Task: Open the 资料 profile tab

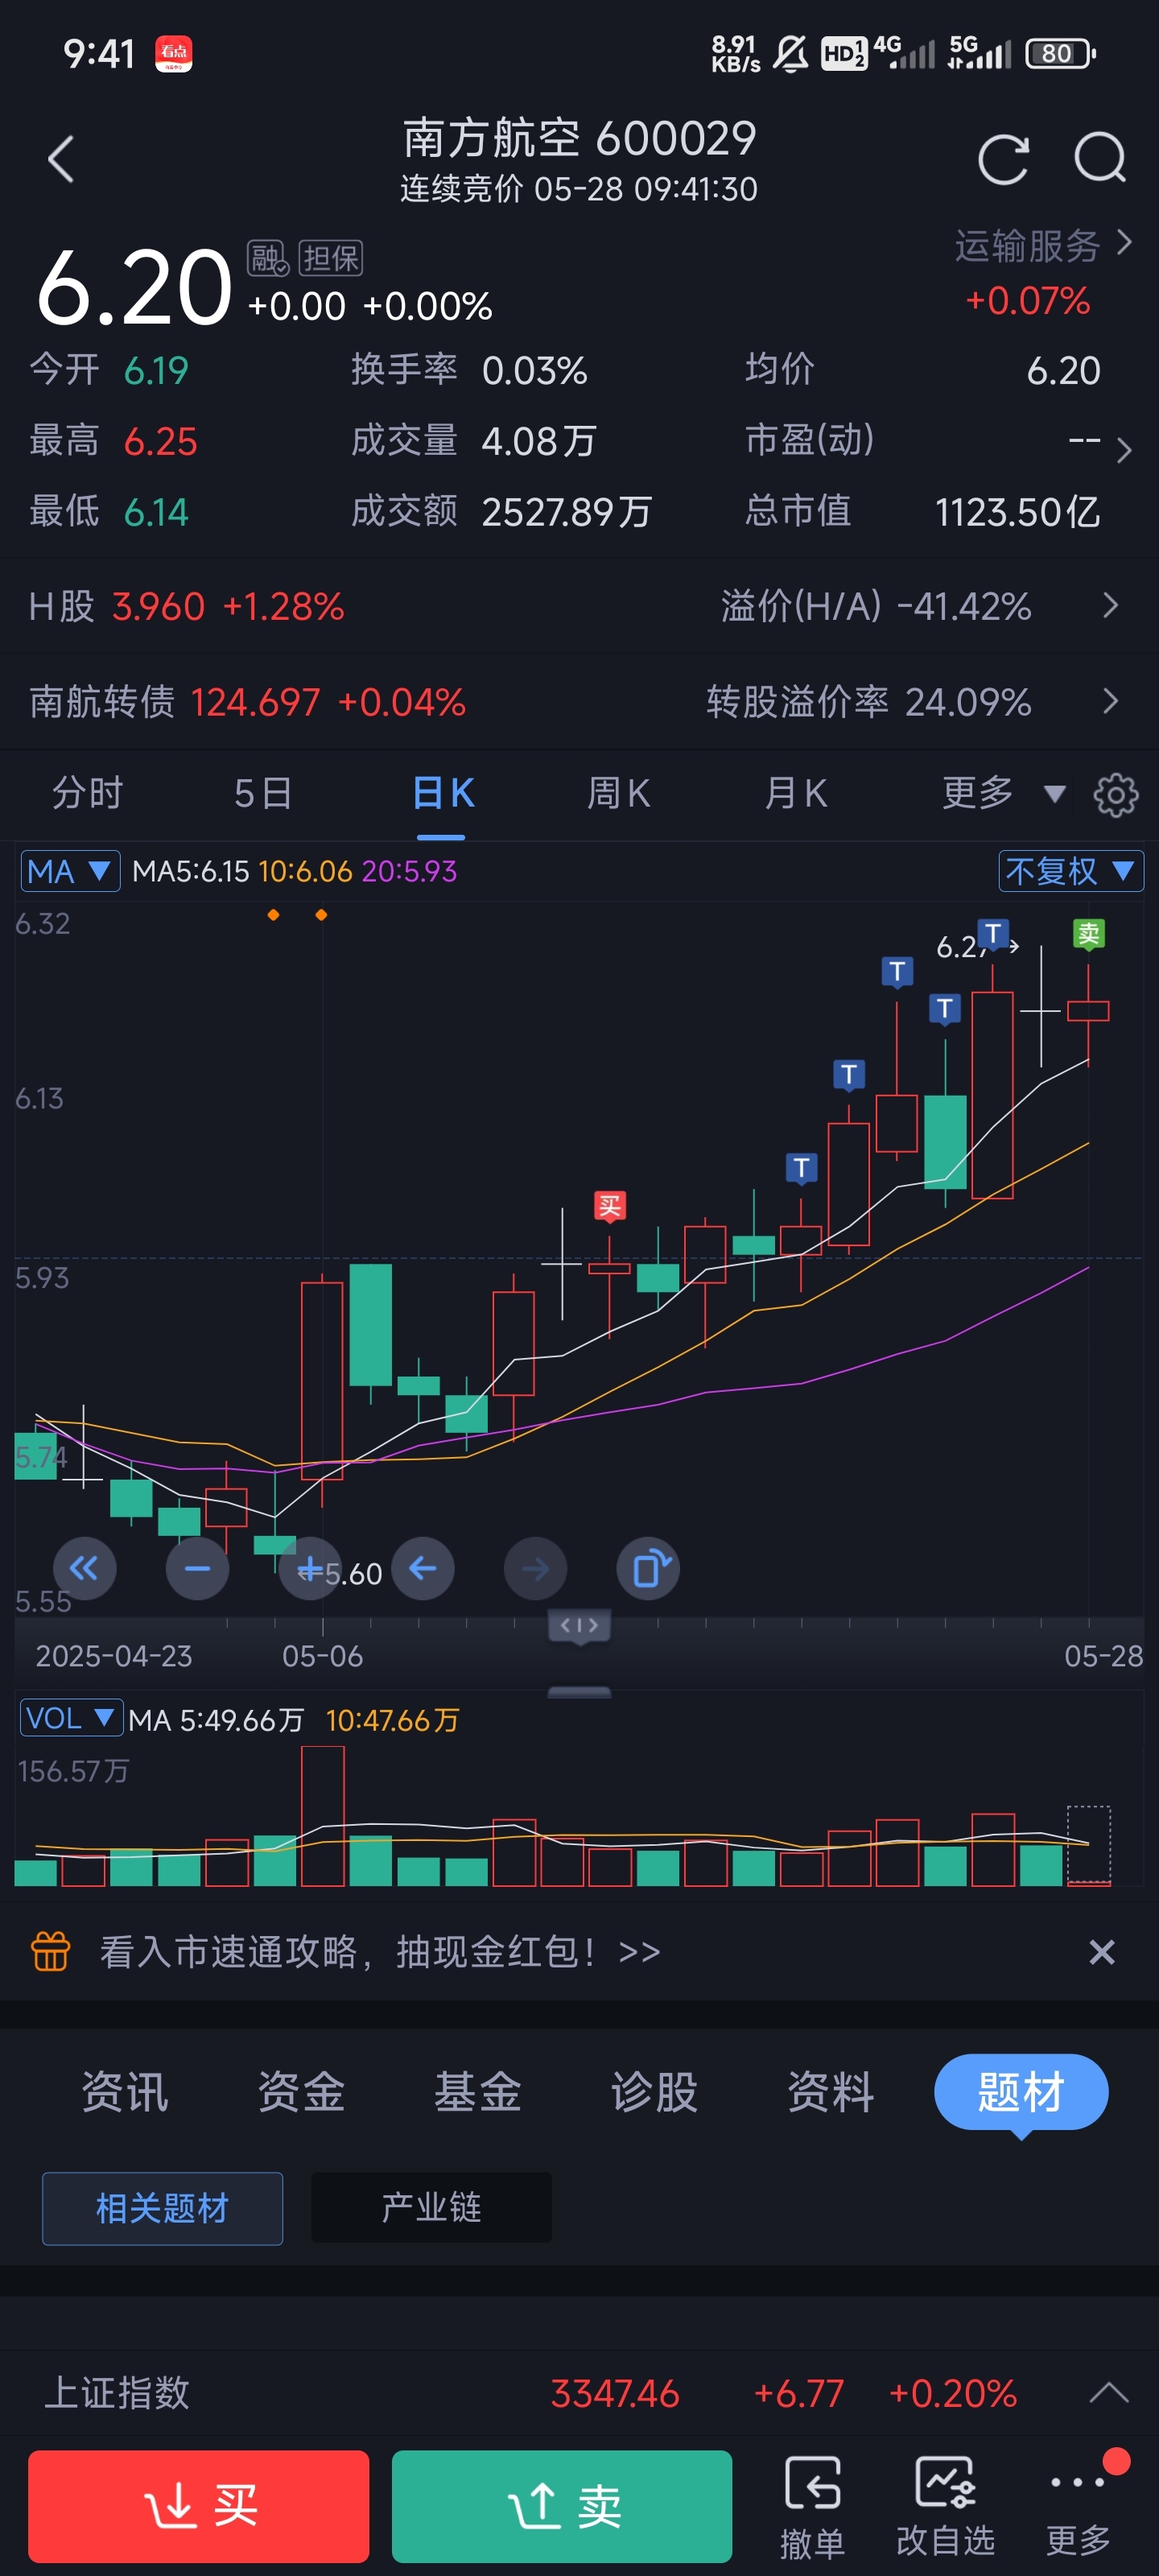Action: 830,2092
